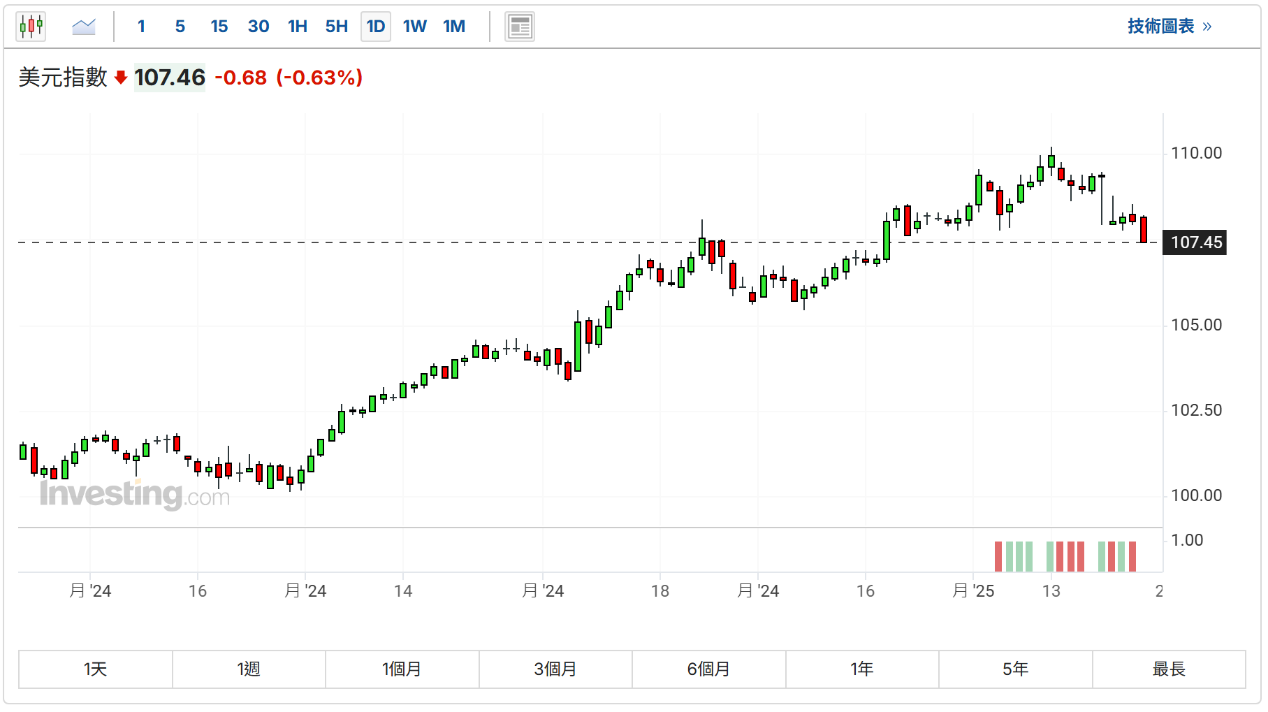
Task: Click the red down arrow beside 美元指數
Action: coord(121,78)
